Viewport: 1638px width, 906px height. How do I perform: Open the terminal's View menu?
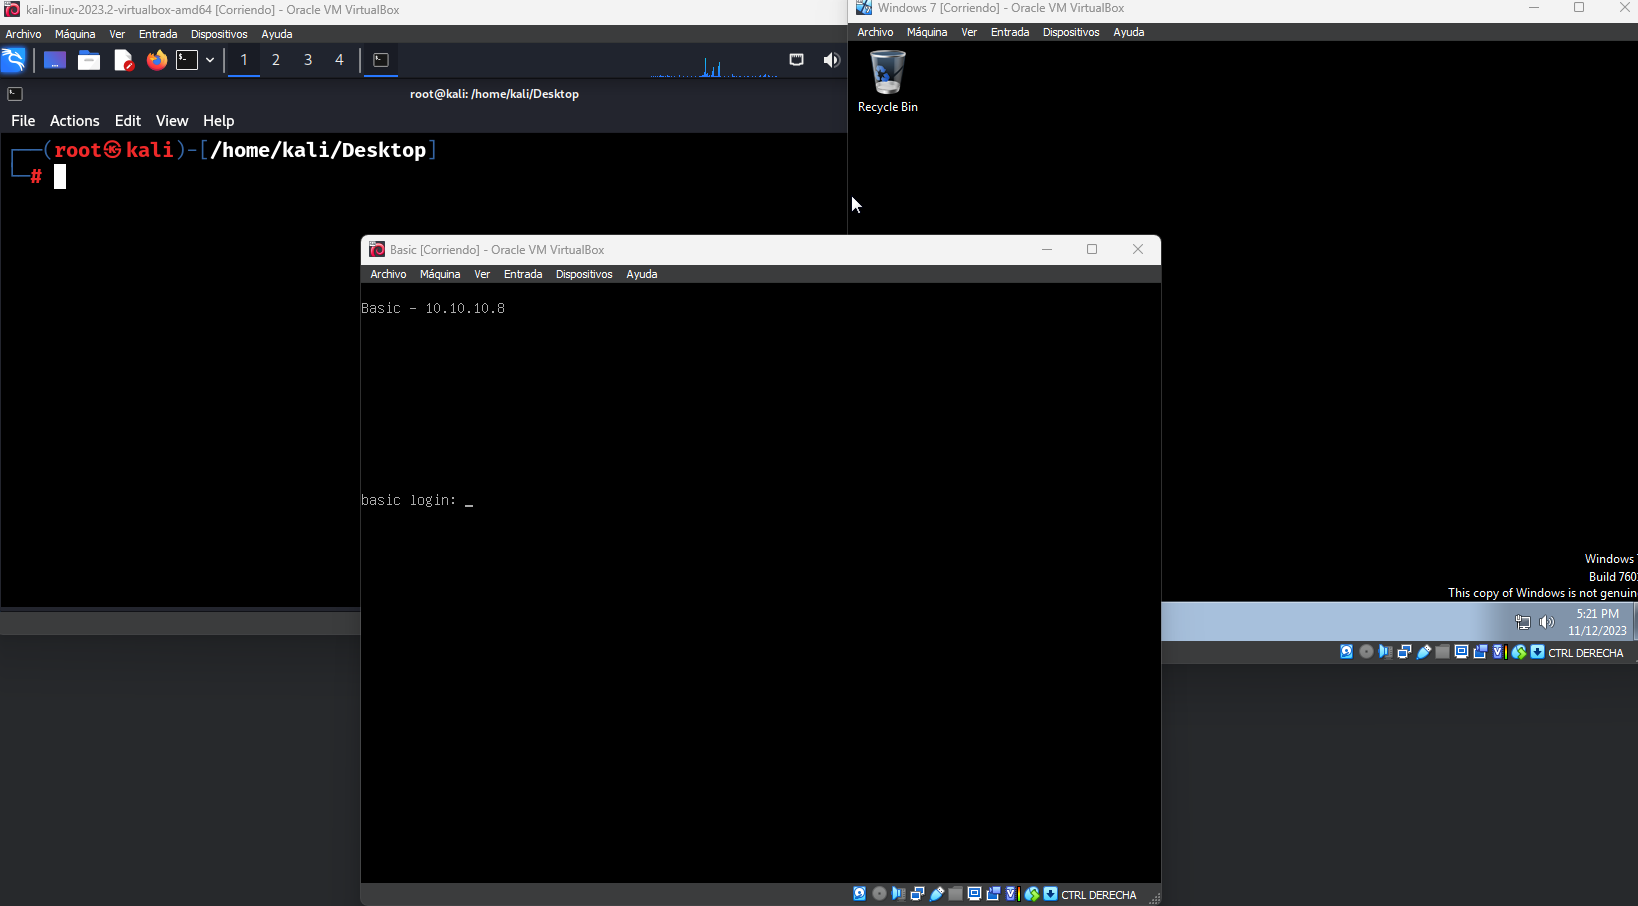pyautogui.click(x=172, y=121)
